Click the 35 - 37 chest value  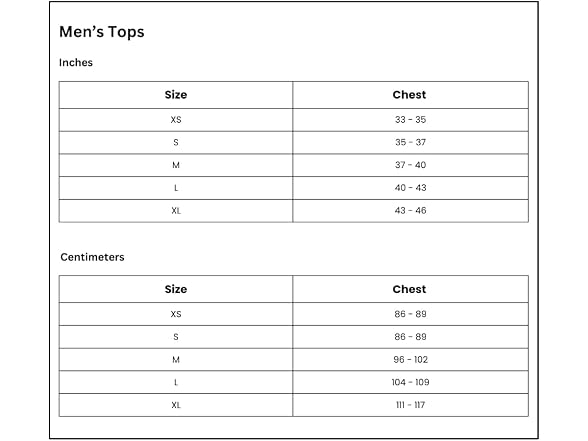[x=410, y=142]
